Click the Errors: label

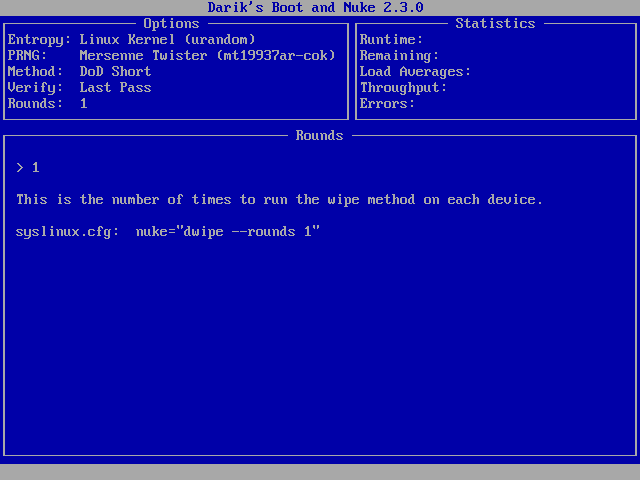(x=387, y=103)
